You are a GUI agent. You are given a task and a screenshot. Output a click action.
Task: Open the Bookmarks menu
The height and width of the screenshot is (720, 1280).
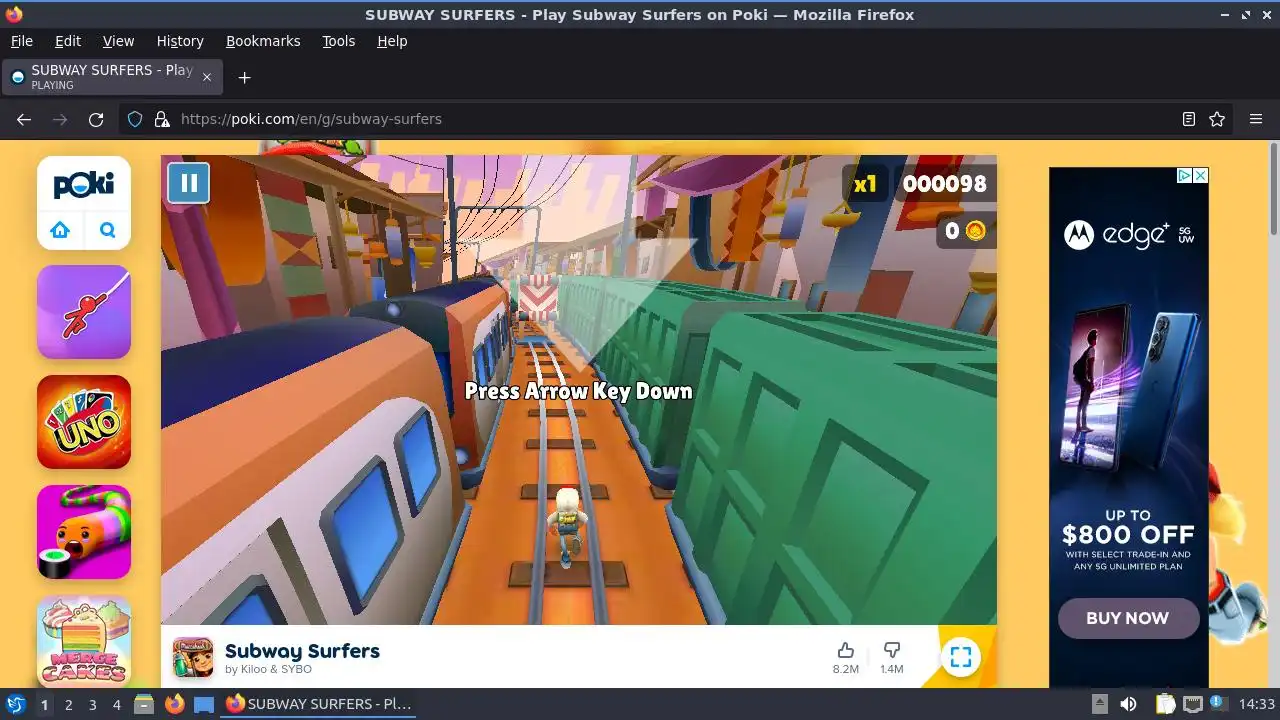point(263,41)
